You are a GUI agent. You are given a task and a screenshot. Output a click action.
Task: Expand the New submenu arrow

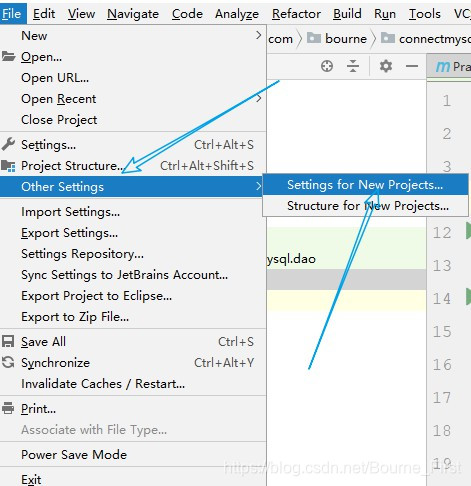pos(258,35)
